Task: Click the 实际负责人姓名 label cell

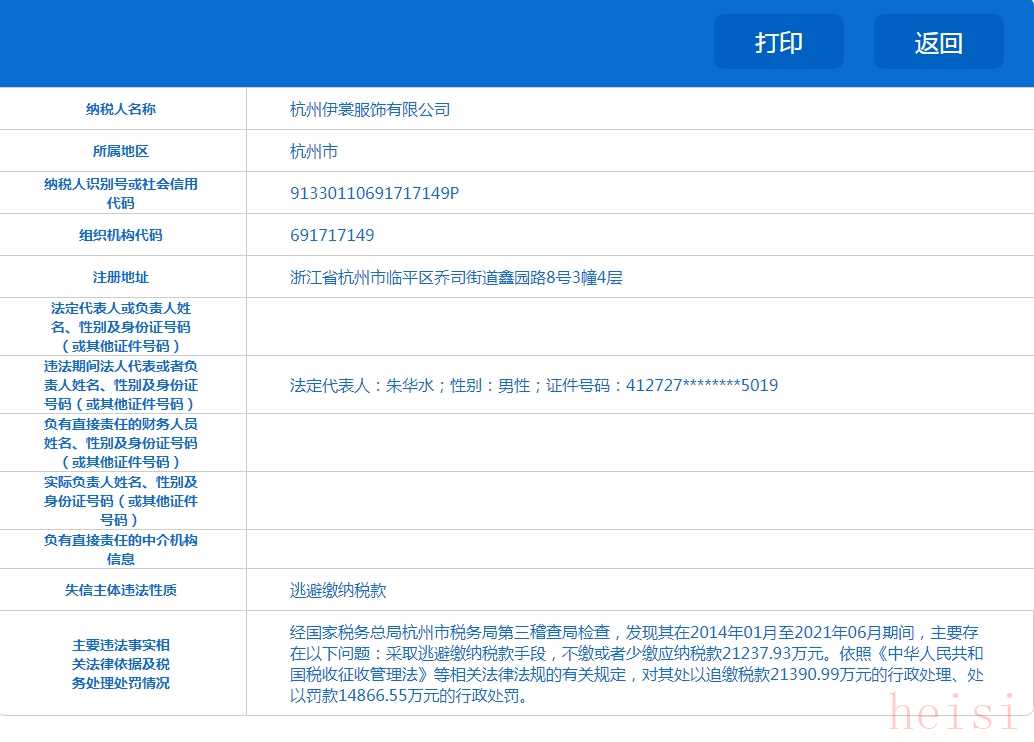Action: pos(121,501)
